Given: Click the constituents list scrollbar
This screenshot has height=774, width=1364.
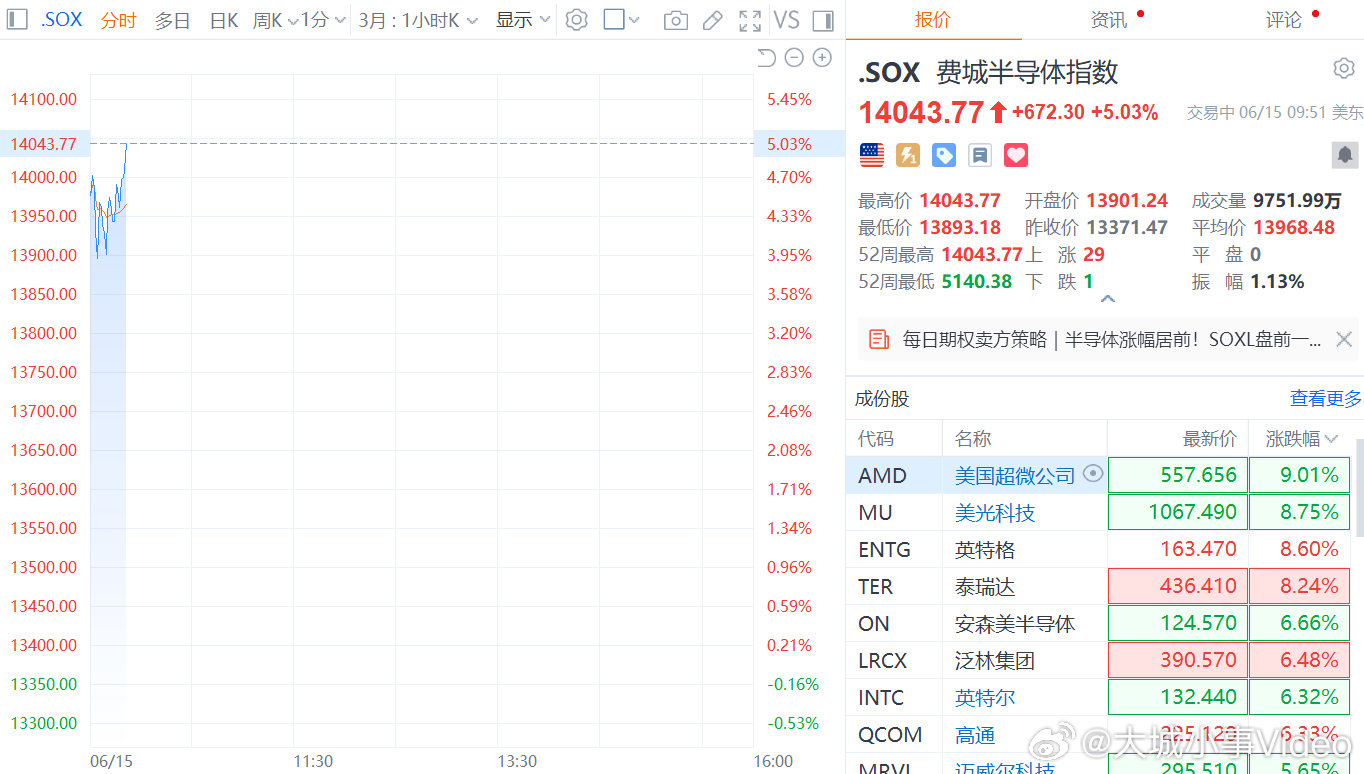Looking at the screenshot, I should (x=1359, y=490).
